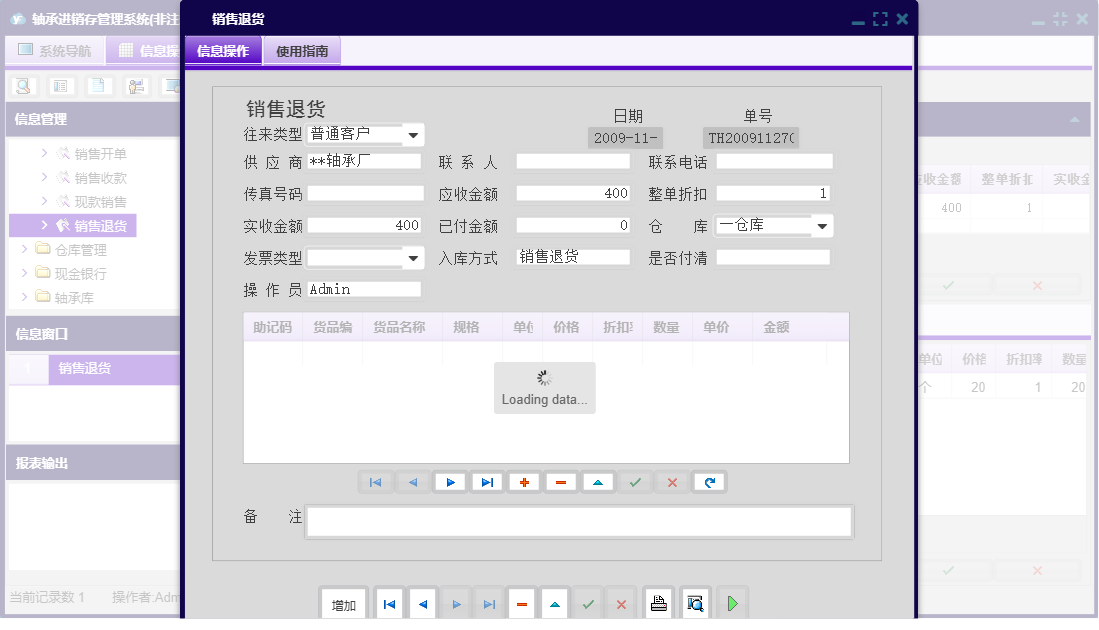The height and width of the screenshot is (630, 1099).
Task: Open the 发票类型 dropdown
Action: pyautogui.click(x=414, y=257)
